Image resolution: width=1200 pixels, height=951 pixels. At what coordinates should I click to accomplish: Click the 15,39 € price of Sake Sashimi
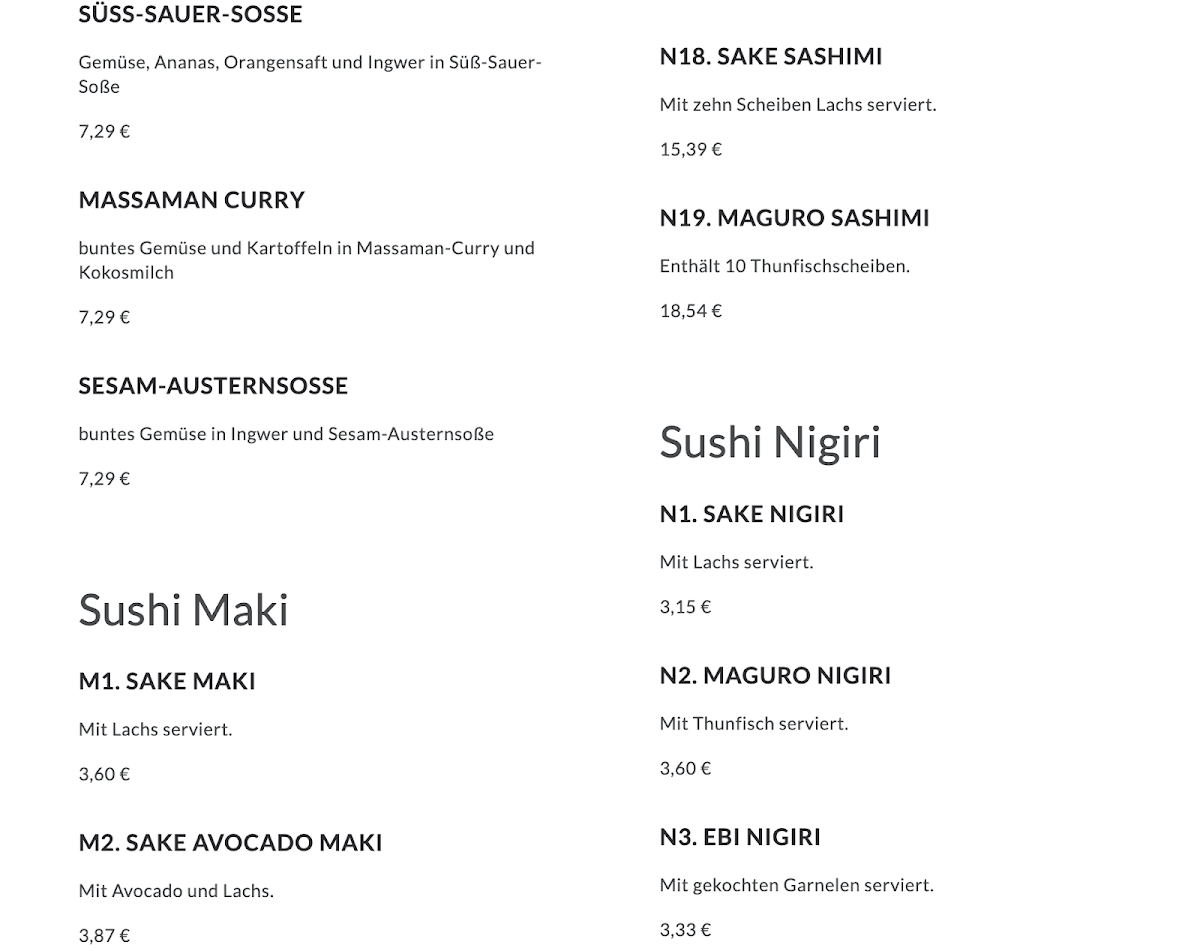(690, 149)
